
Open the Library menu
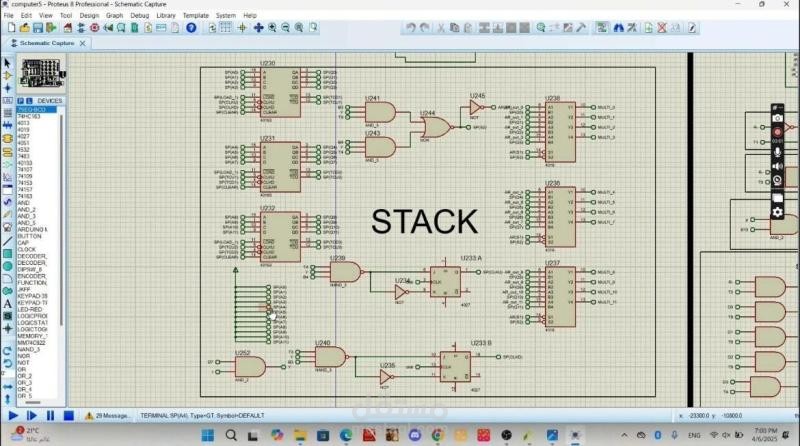[166, 15]
